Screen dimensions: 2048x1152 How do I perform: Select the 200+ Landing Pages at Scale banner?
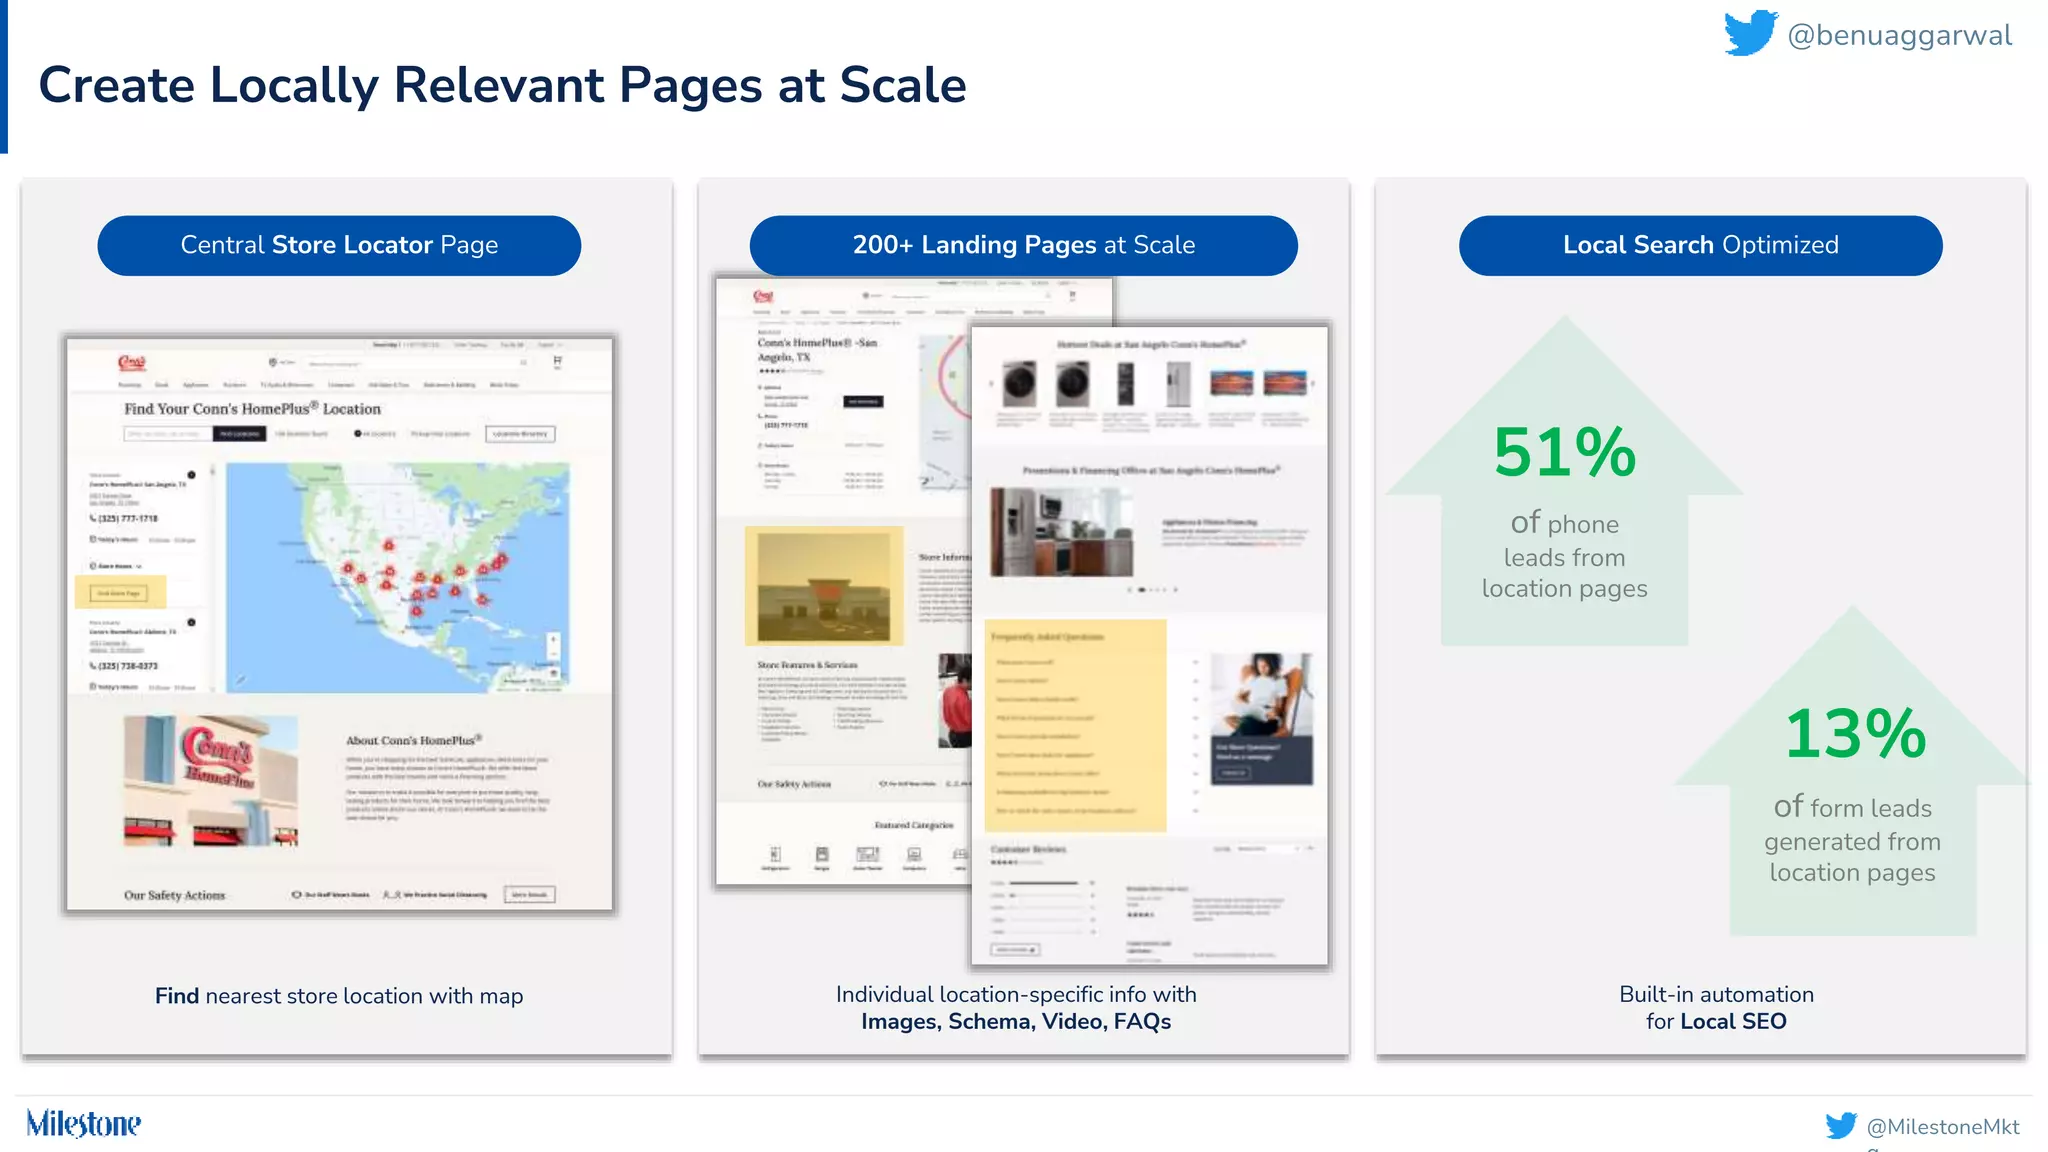point(1024,245)
